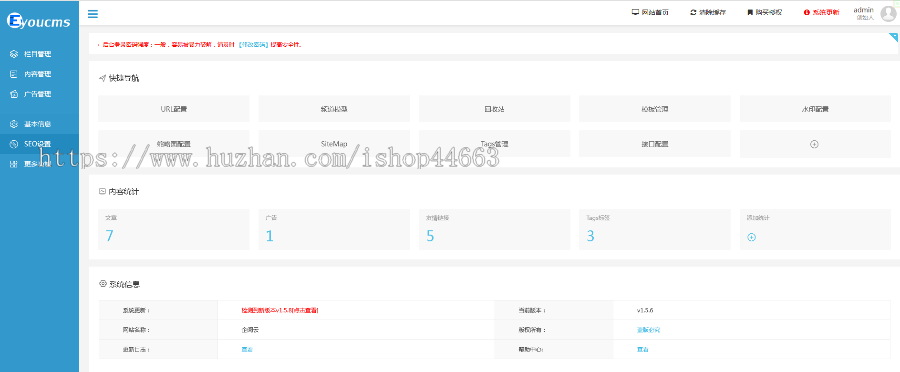
Task: Click the 广告管理 house icon
Action: pyautogui.click(x=14, y=94)
